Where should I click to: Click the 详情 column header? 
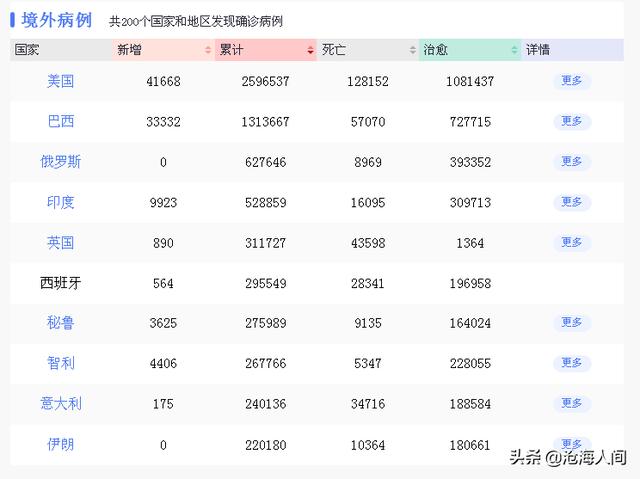point(572,50)
